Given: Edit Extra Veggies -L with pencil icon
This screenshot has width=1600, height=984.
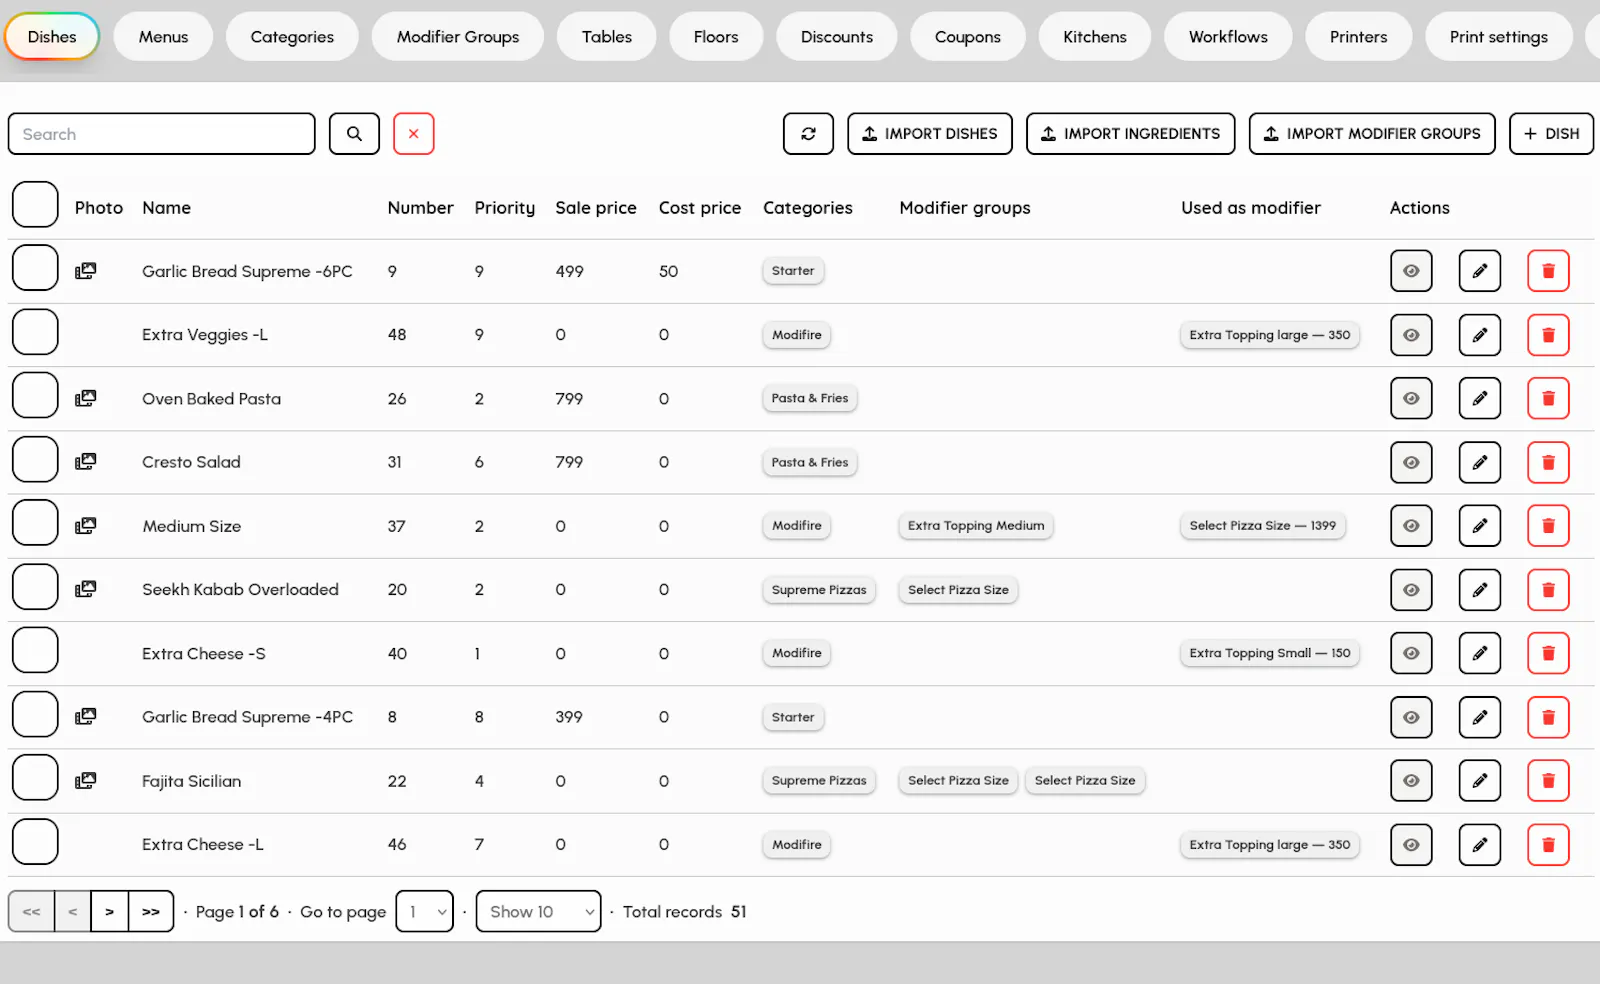Looking at the screenshot, I should pyautogui.click(x=1480, y=335).
